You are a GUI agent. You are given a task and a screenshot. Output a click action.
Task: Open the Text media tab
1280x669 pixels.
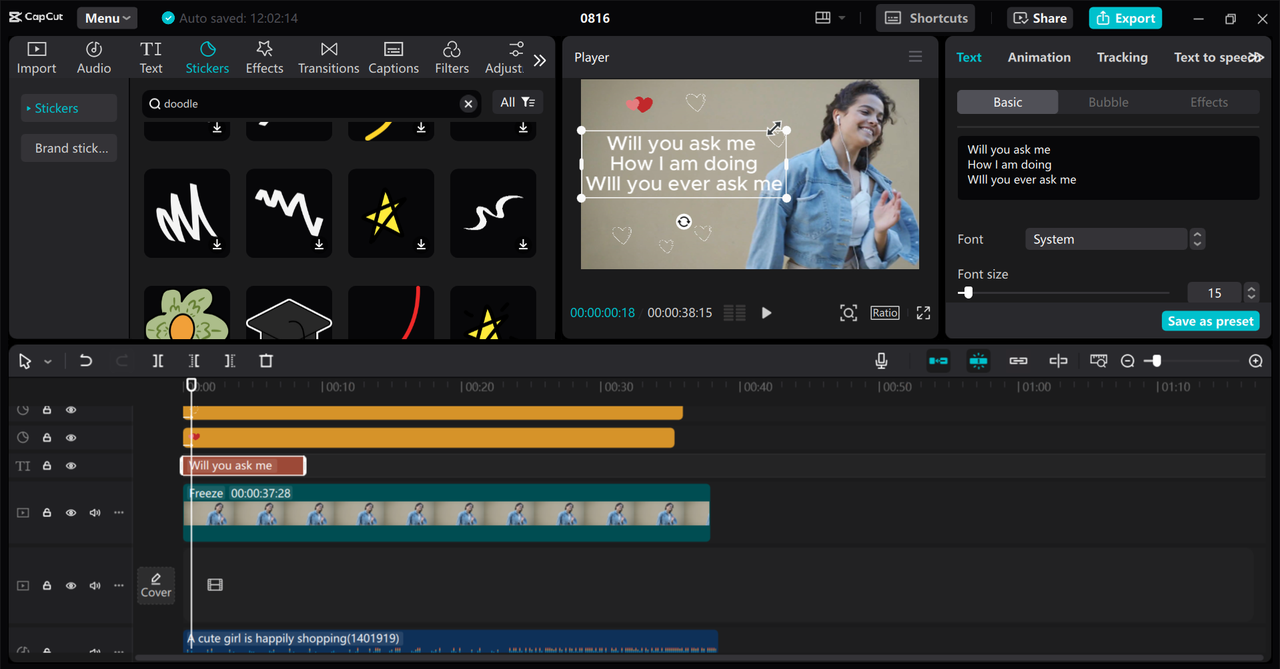(151, 58)
